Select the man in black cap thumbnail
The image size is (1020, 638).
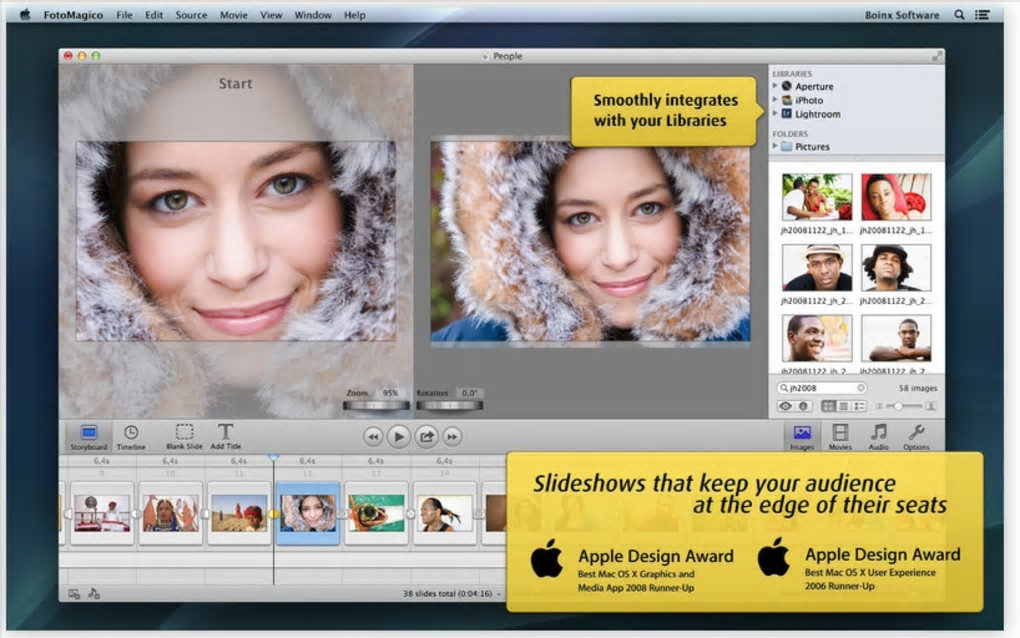tap(896, 267)
